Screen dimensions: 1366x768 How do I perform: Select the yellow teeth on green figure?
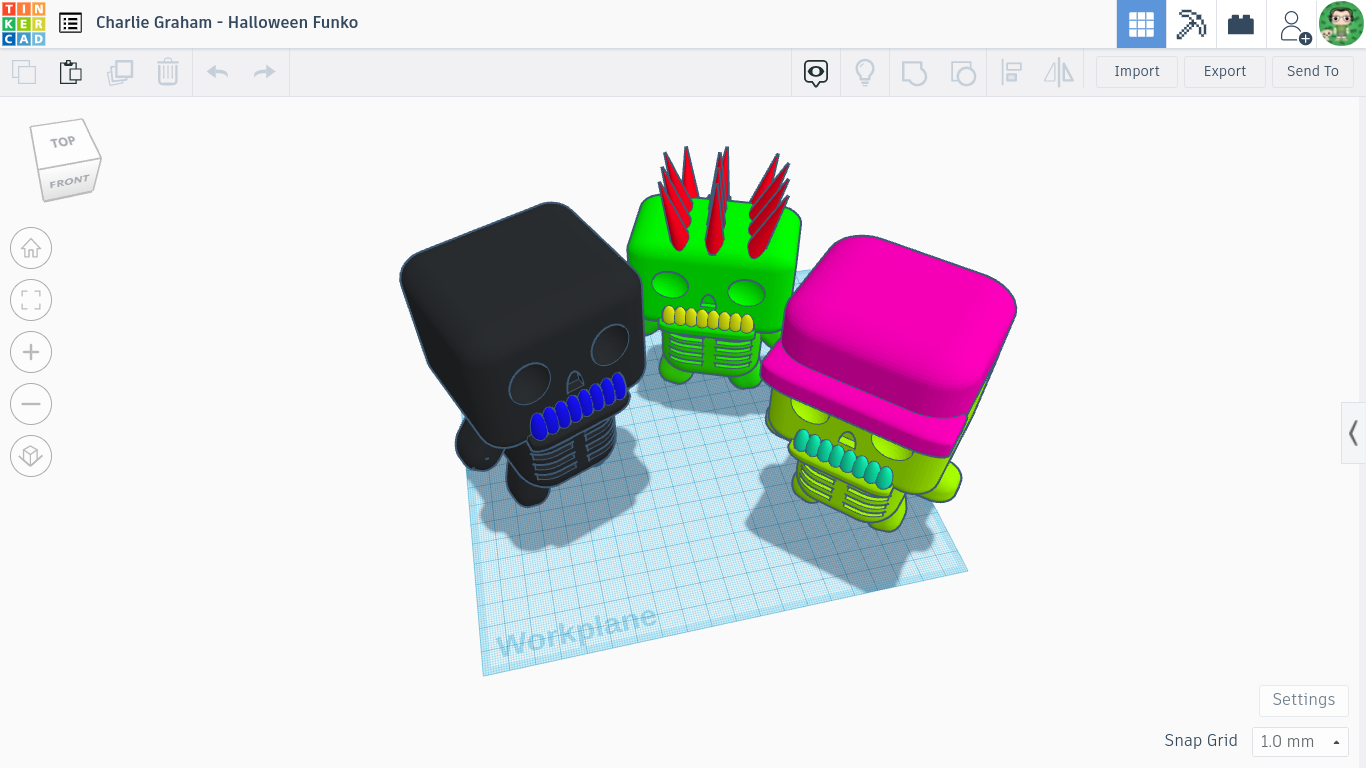(708, 319)
